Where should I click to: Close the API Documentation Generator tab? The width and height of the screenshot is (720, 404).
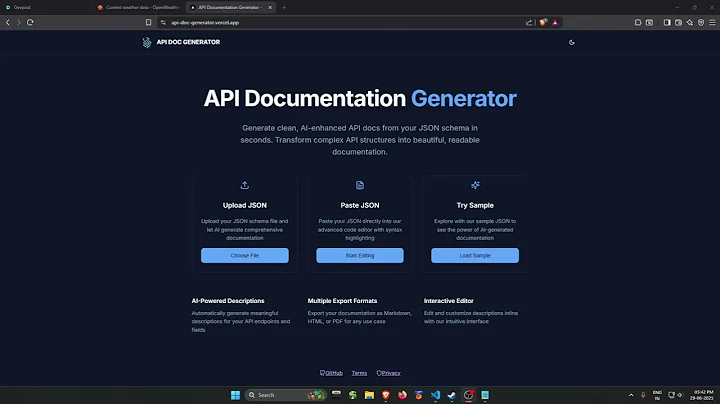pyautogui.click(x=270, y=7)
